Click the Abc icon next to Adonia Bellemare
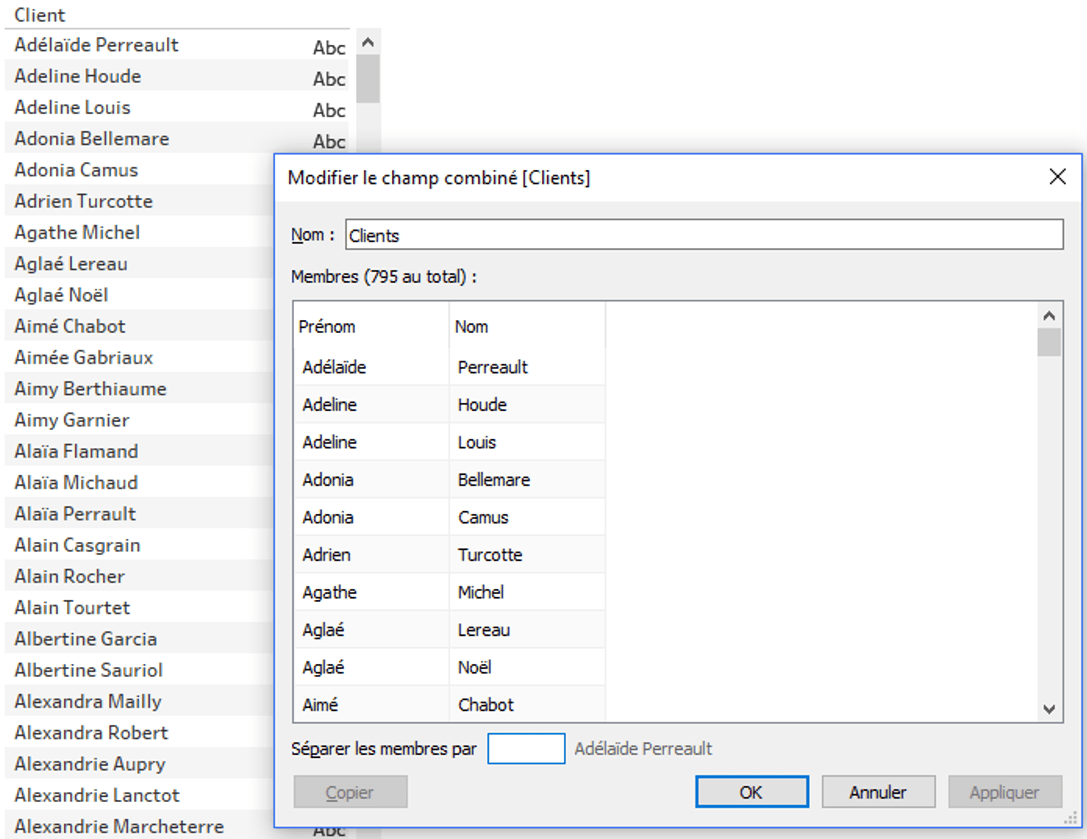 click(329, 141)
